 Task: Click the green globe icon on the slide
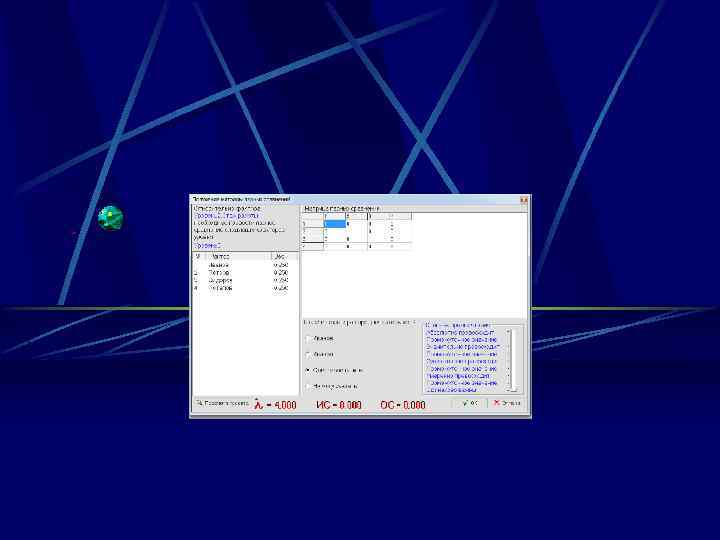pyautogui.click(x=111, y=218)
